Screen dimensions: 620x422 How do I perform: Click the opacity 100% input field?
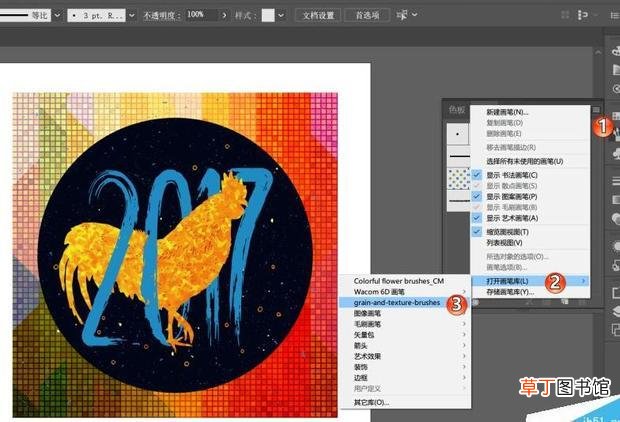(201, 15)
